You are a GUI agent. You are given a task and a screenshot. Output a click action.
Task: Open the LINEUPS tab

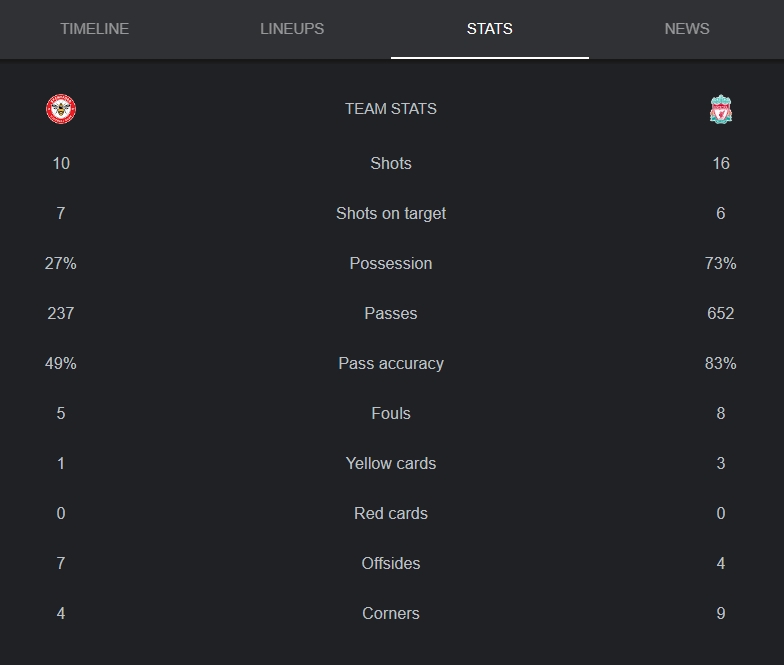[292, 29]
